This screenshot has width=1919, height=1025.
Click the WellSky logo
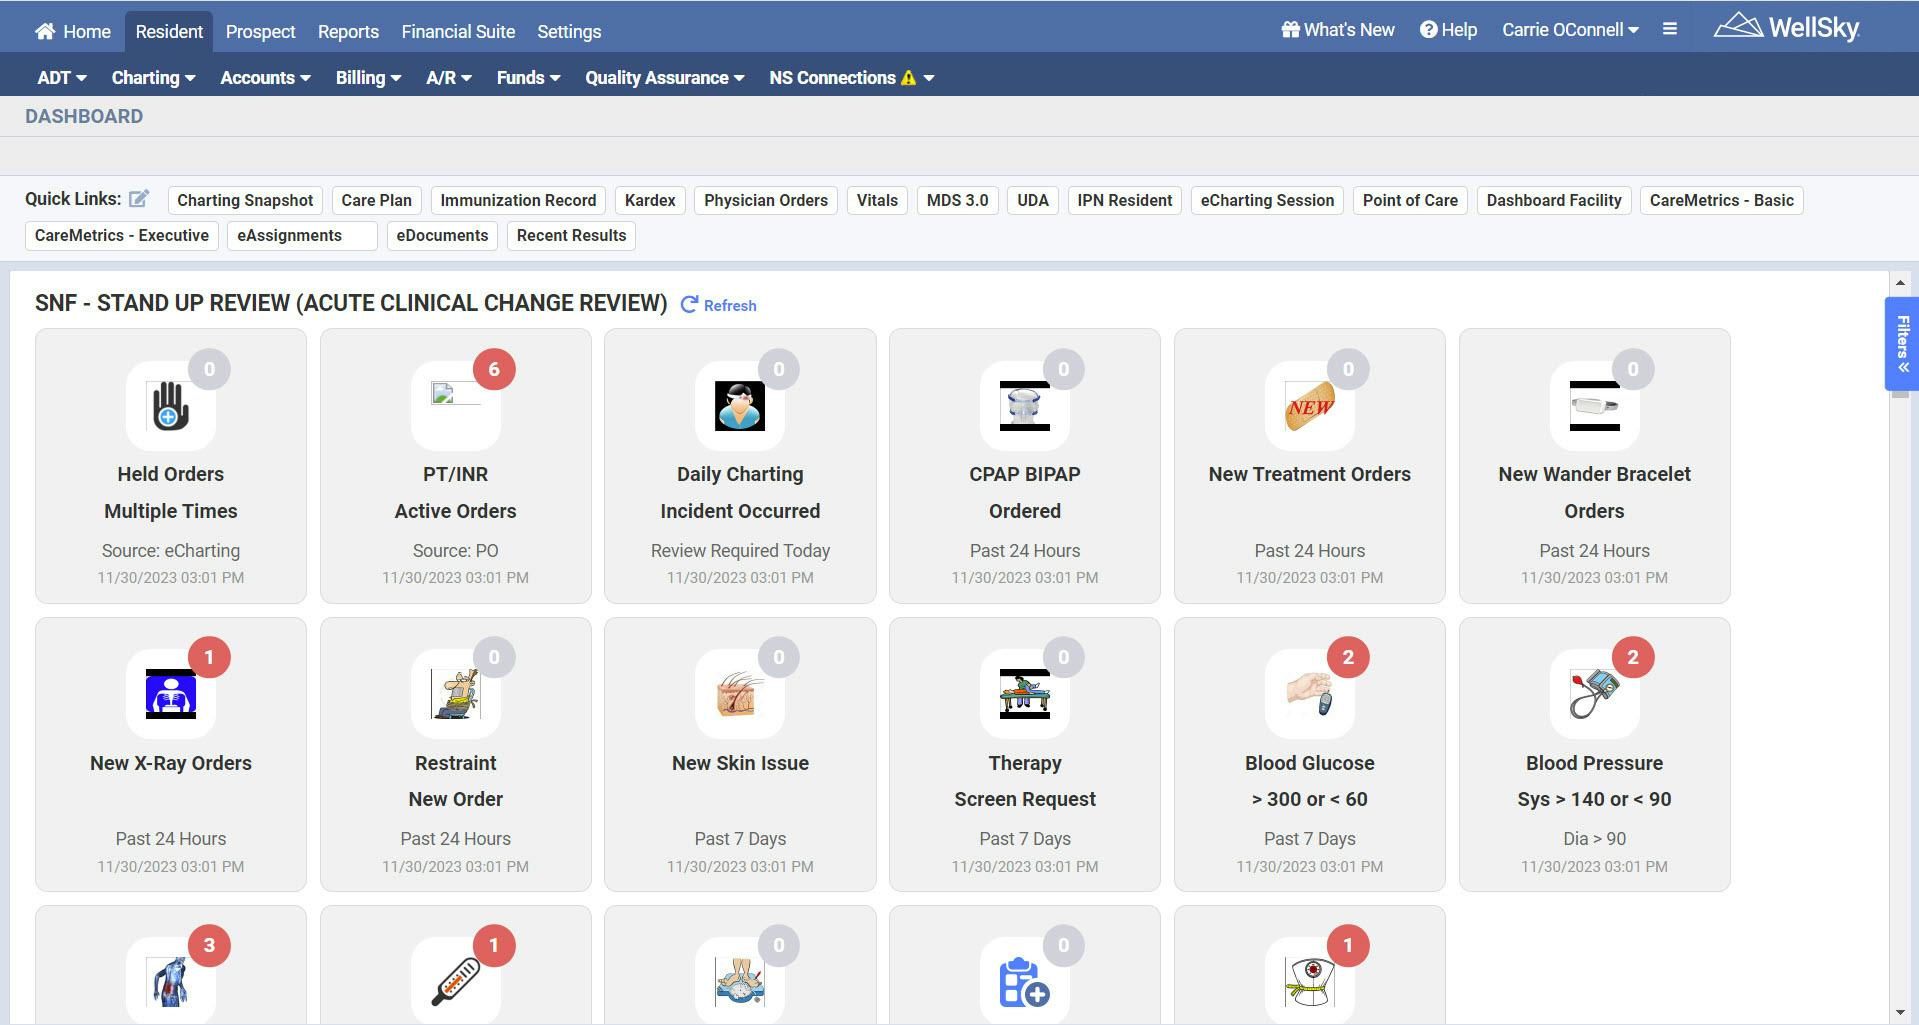[1789, 28]
